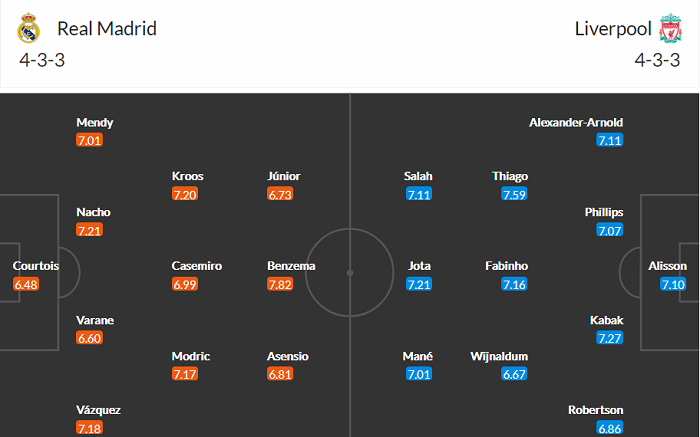Click Courtois's 6.48 rating badge
700x437 pixels.
click(25, 284)
